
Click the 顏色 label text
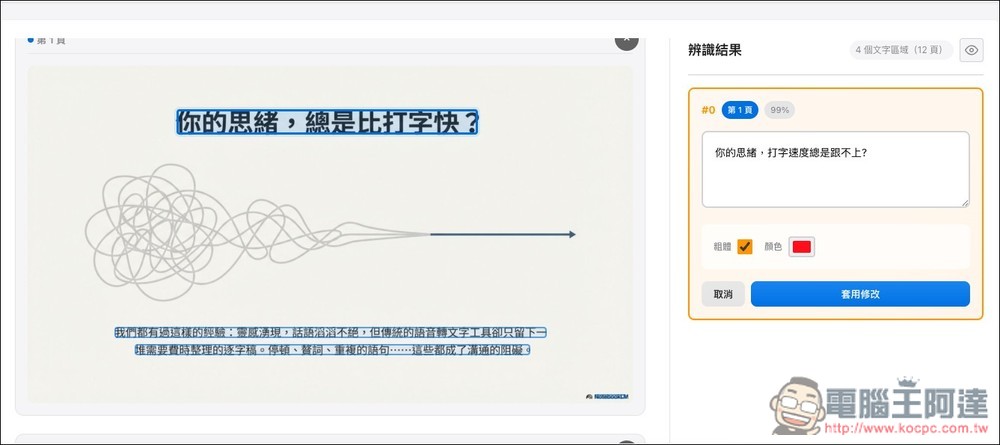(x=773, y=247)
